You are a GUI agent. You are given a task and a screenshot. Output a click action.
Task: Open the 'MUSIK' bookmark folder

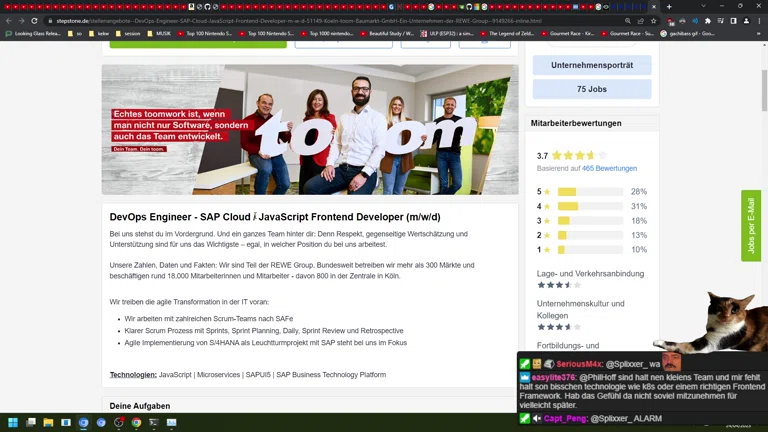[x=162, y=33]
